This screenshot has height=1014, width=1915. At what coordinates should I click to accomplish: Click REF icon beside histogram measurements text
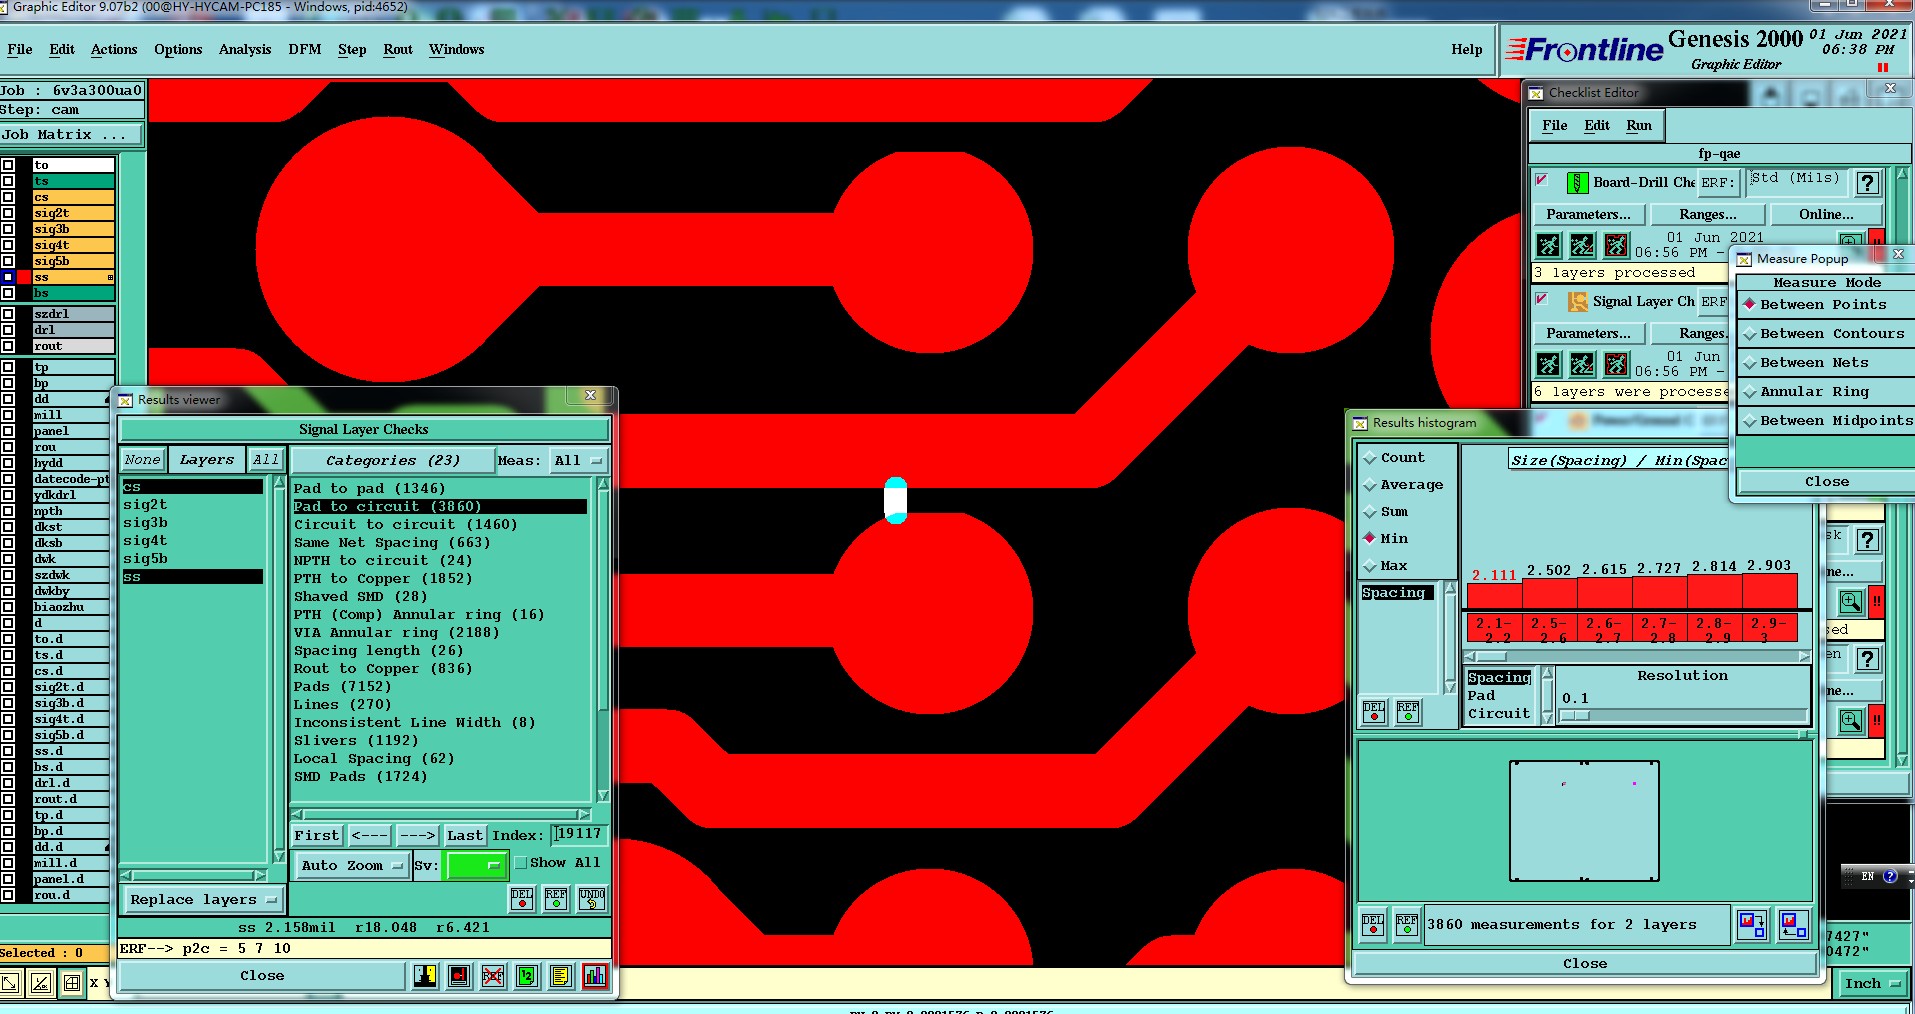1407,924
